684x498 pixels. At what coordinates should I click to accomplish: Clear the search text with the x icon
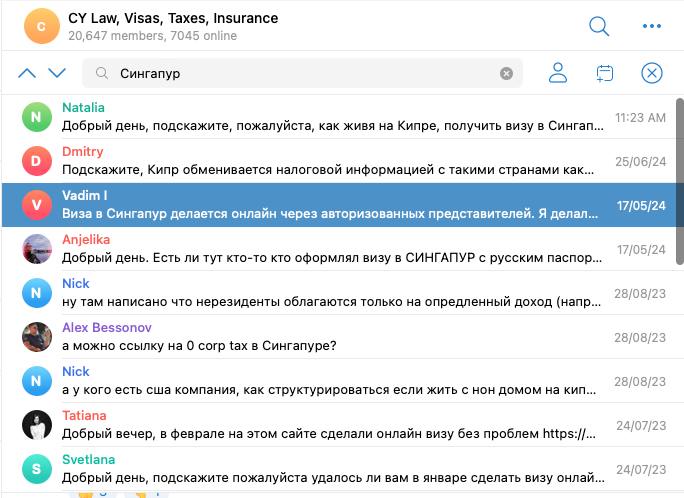click(x=506, y=73)
